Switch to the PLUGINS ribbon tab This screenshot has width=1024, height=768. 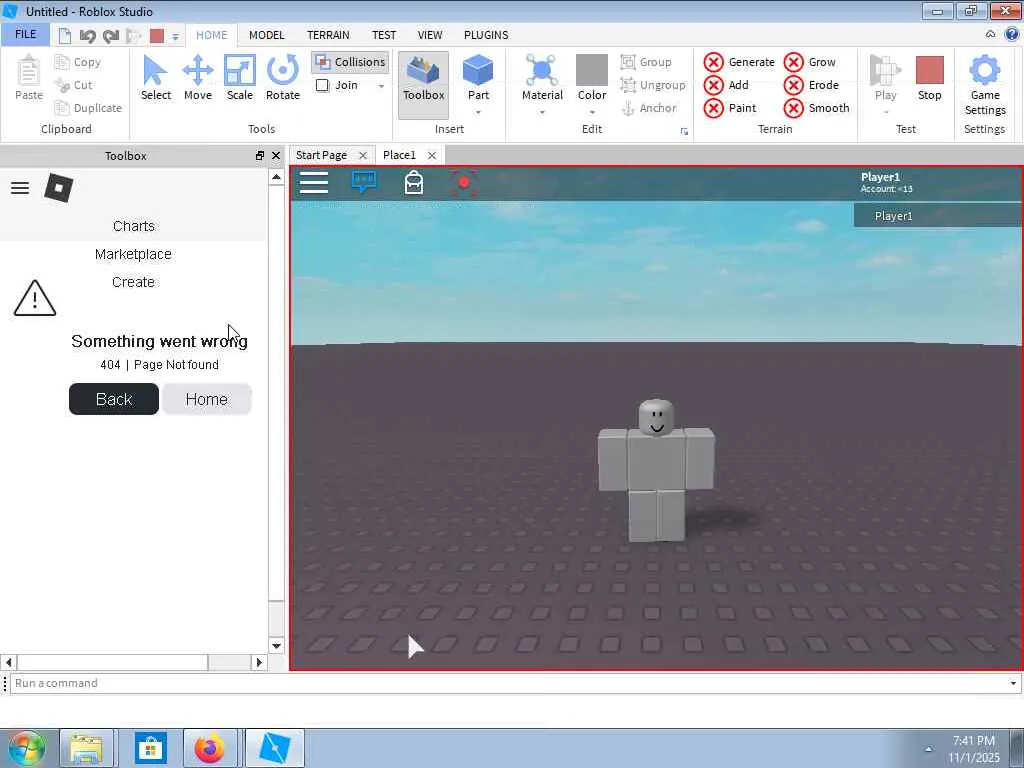click(486, 35)
